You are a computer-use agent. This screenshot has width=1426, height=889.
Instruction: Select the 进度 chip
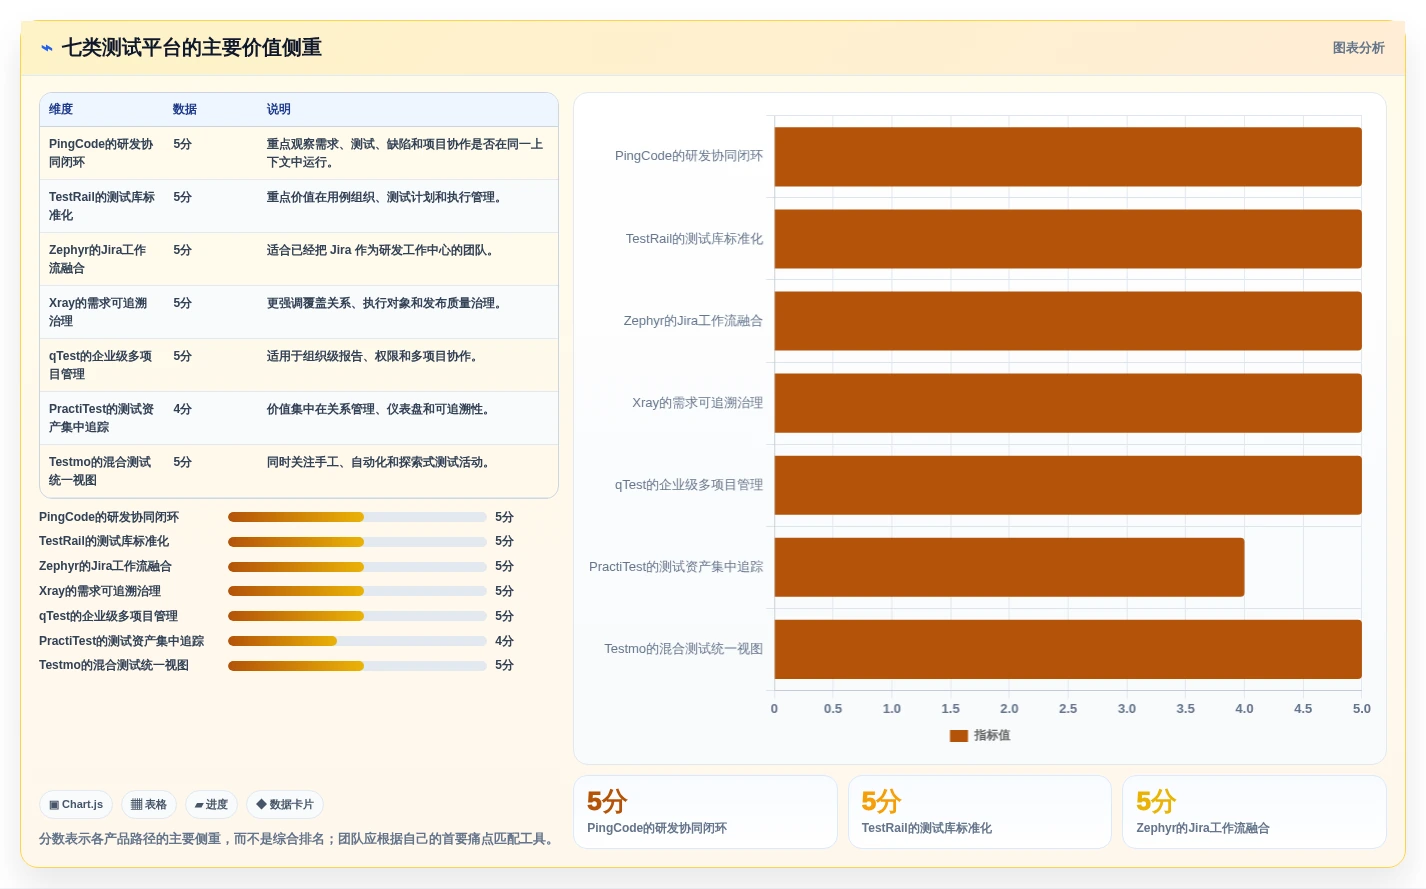click(x=211, y=804)
